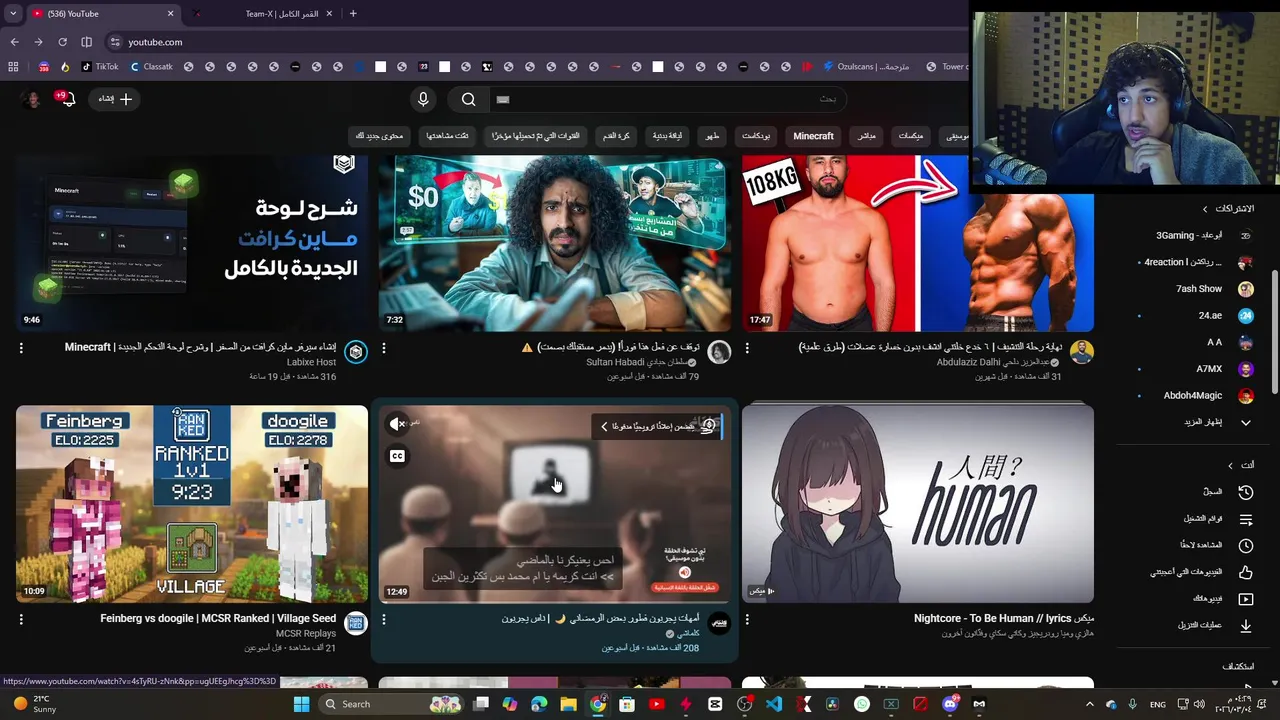This screenshot has height=720, width=1280.
Task: Open your videos (فيديوهاتك) icon
Action: [1246, 599]
